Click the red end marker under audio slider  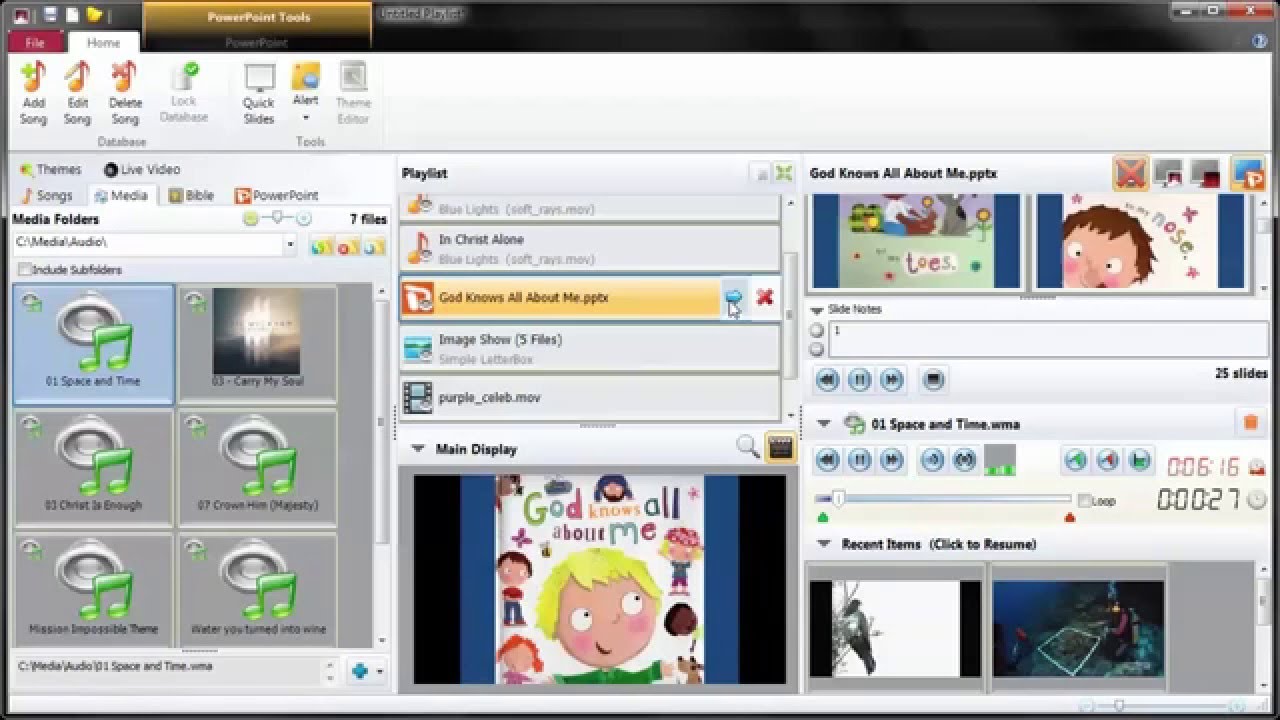tap(1070, 518)
